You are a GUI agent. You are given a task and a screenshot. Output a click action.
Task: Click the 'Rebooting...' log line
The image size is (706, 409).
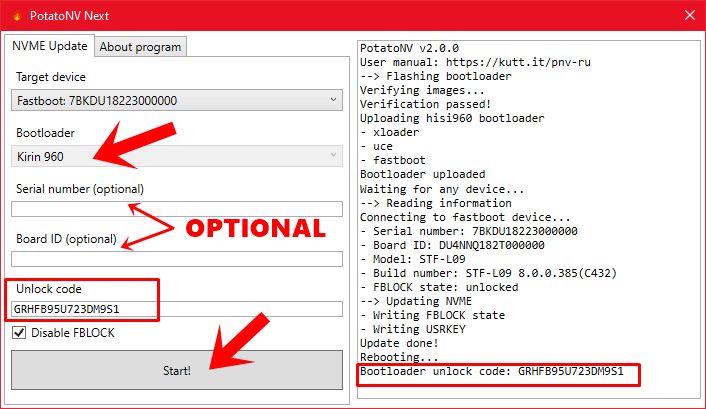coord(399,357)
